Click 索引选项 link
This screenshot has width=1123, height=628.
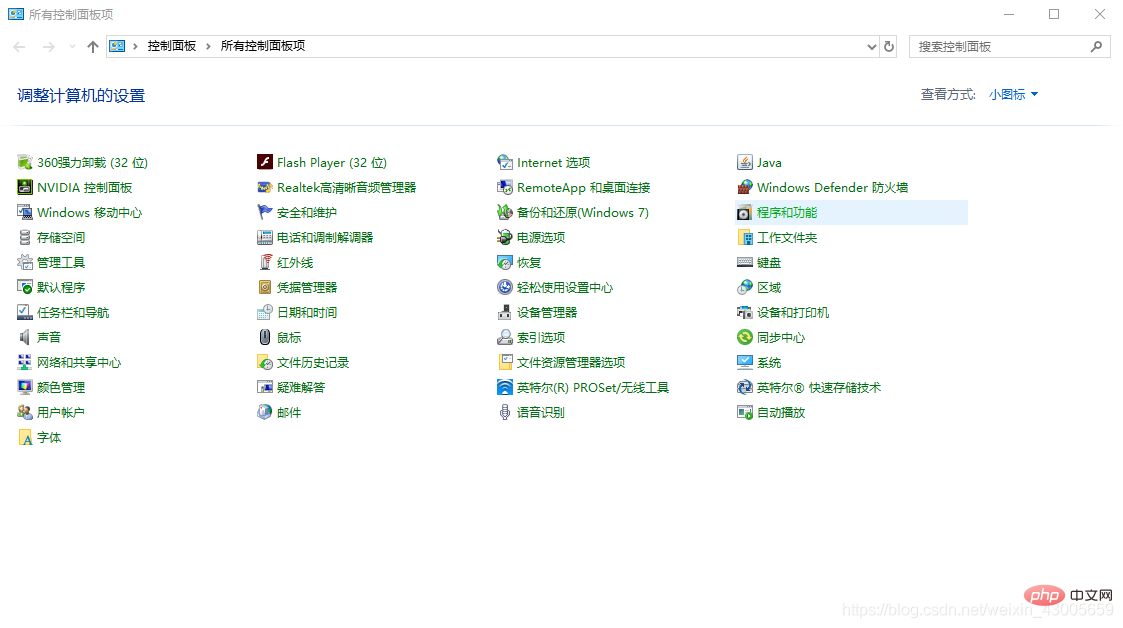(x=541, y=337)
